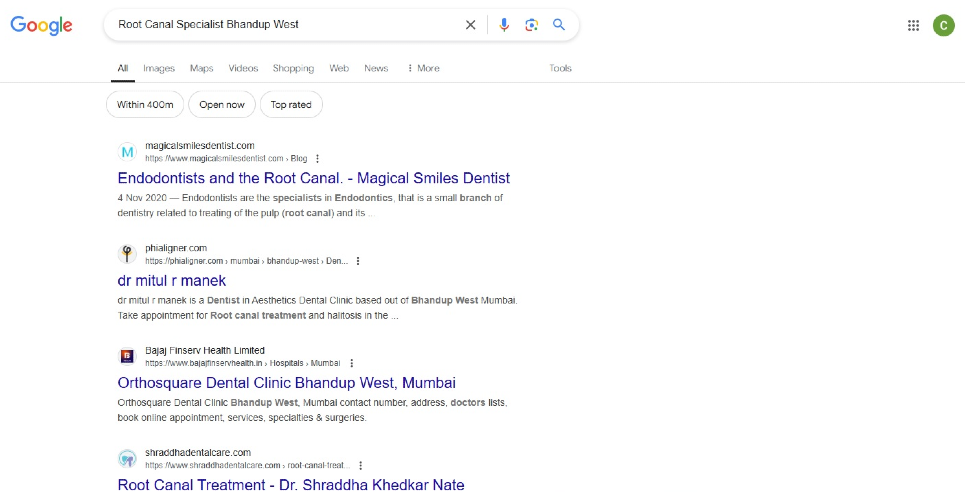Open options menu for Bajaj Finserv Health result
Image resolution: width=965 pixels, height=492 pixels.
point(351,363)
